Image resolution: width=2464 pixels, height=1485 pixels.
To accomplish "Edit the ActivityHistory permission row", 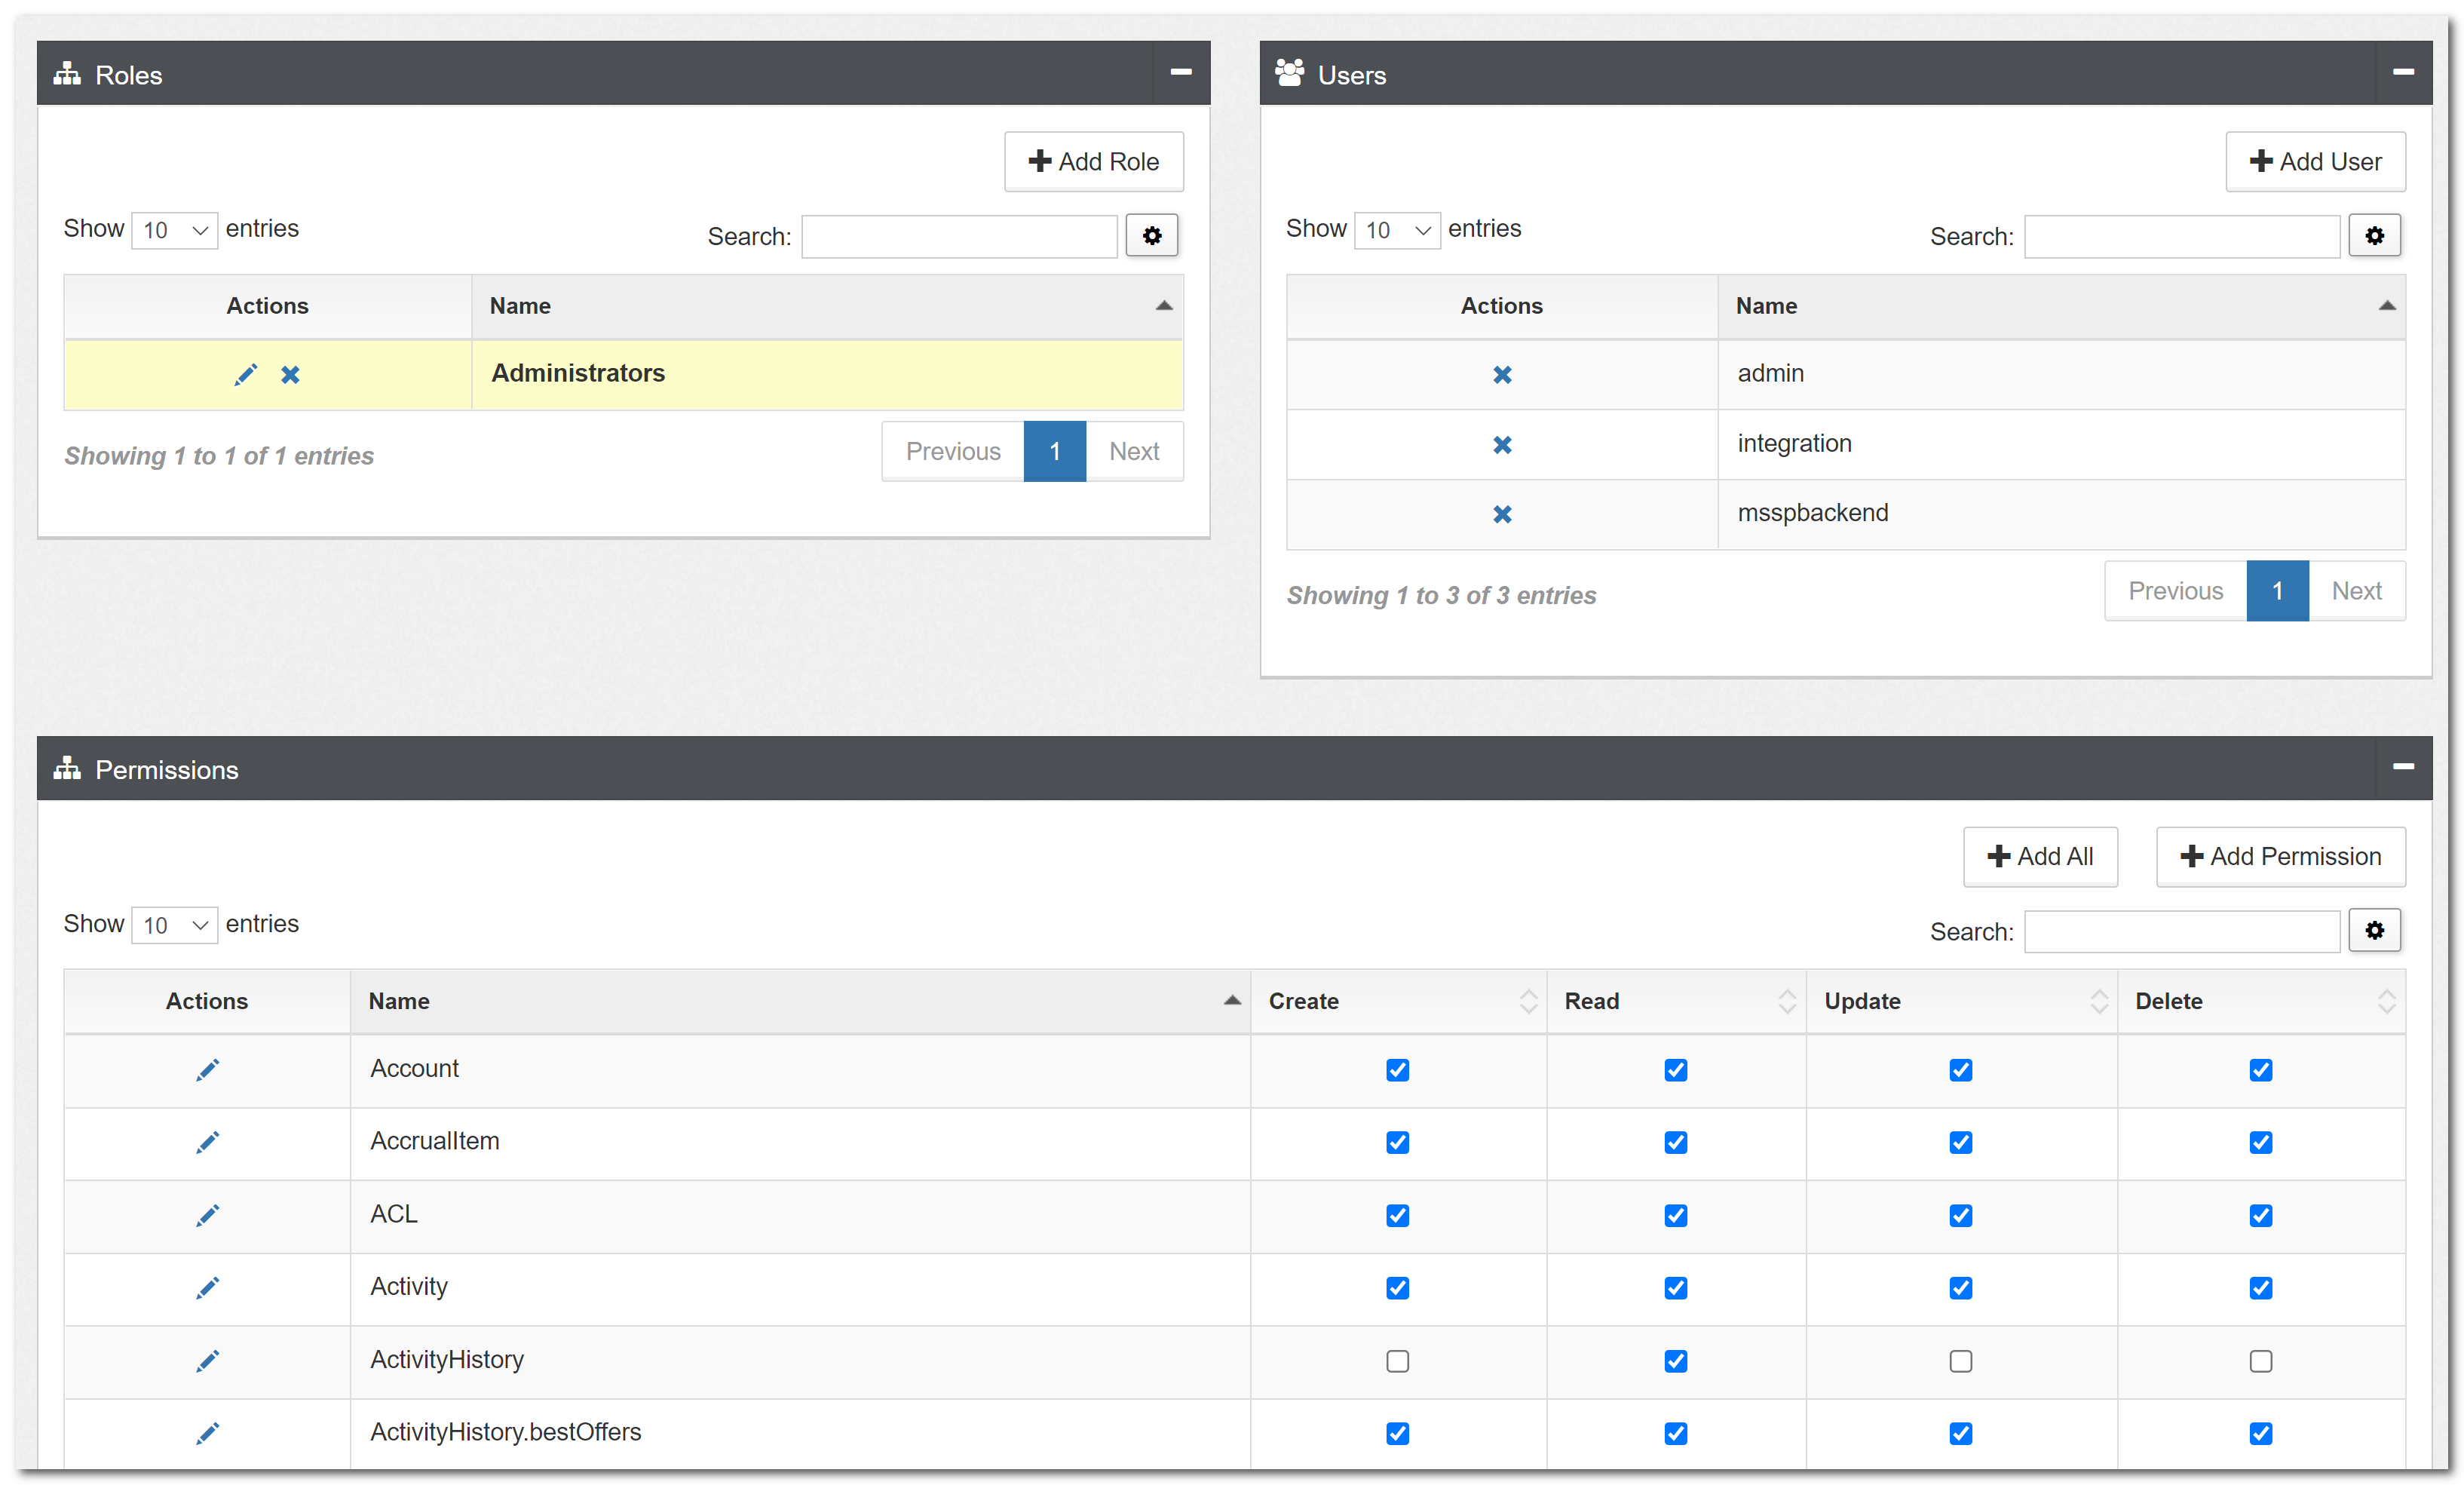I will [207, 1360].
